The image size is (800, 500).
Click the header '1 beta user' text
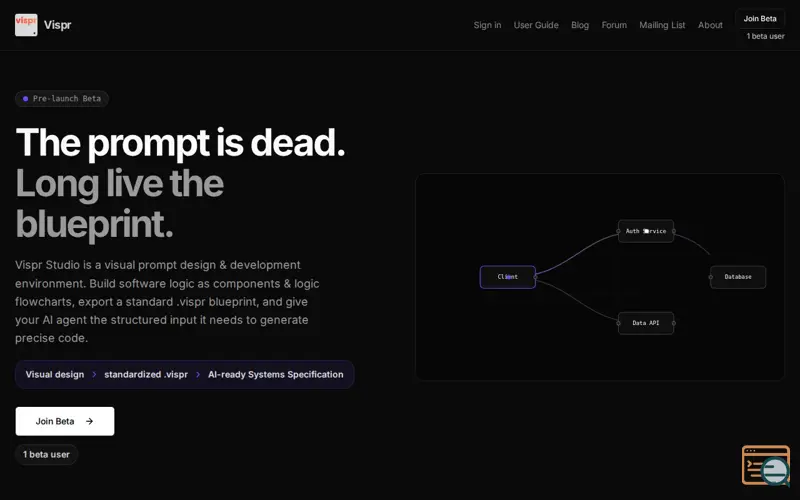pos(765,36)
